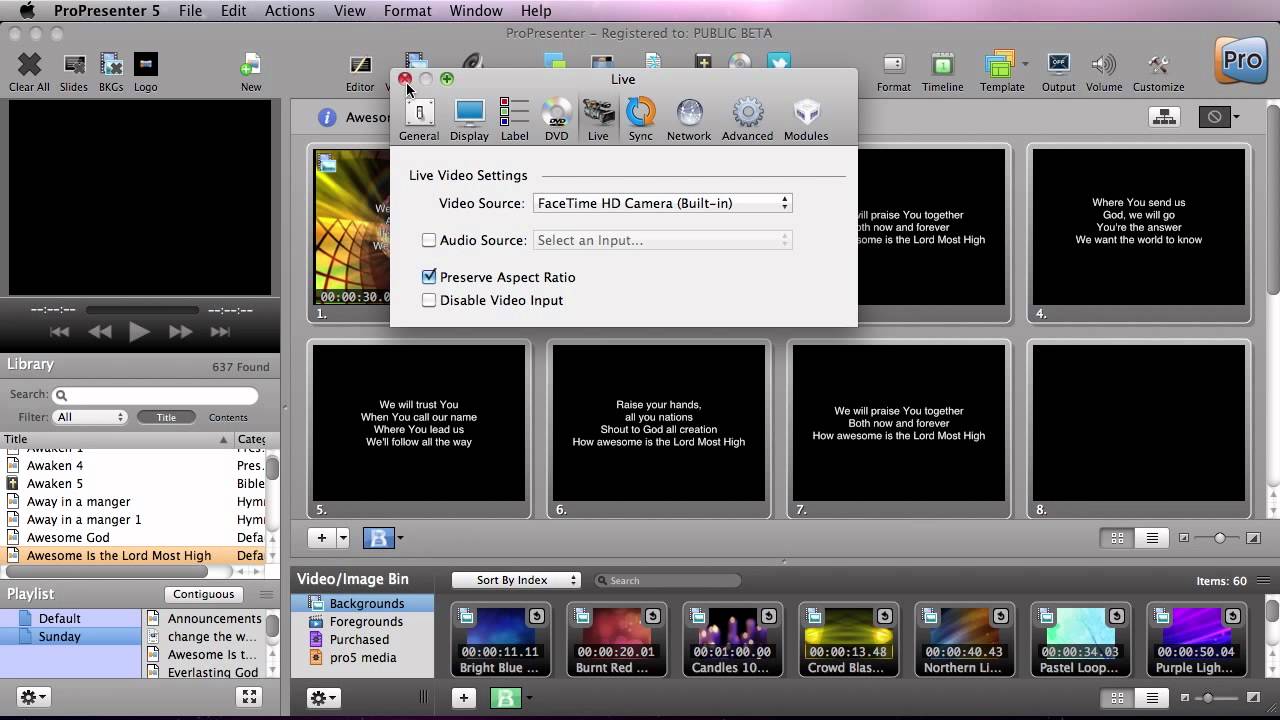Viewport: 1280px width, 720px height.
Task: Play the preview with the play button
Action: [139, 332]
